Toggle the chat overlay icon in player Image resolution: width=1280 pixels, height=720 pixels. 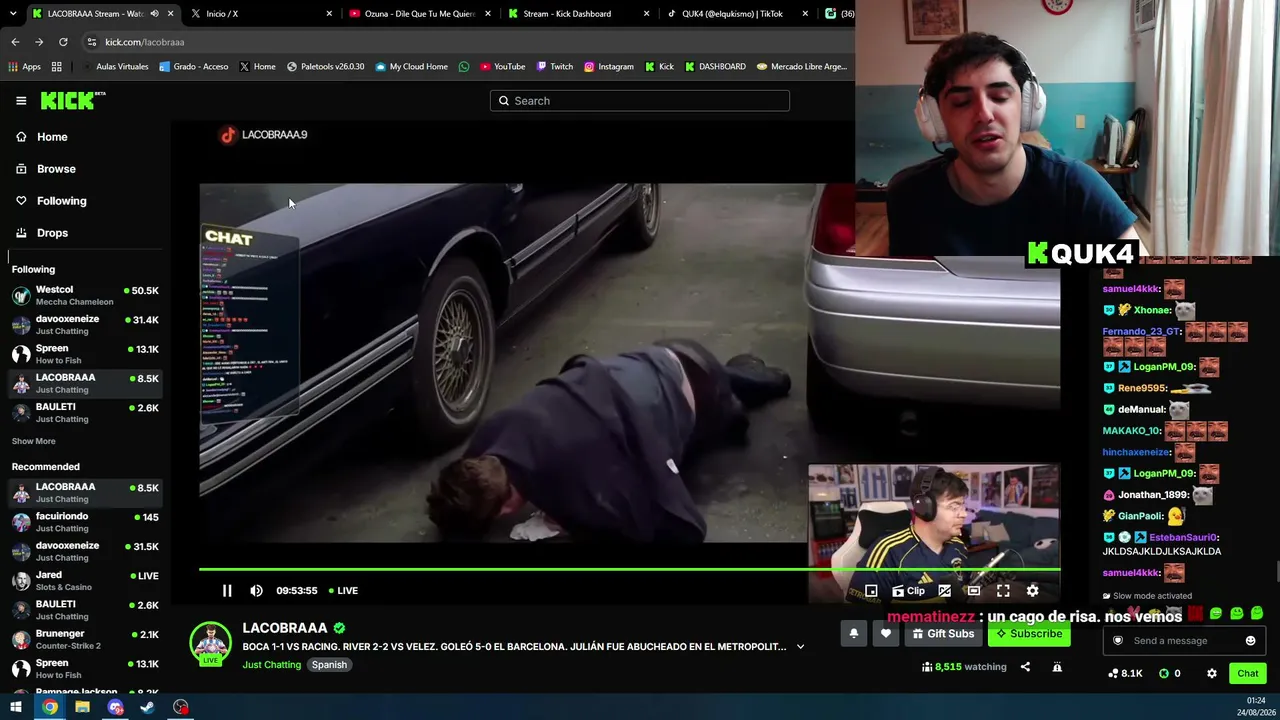(x=944, y=591)
